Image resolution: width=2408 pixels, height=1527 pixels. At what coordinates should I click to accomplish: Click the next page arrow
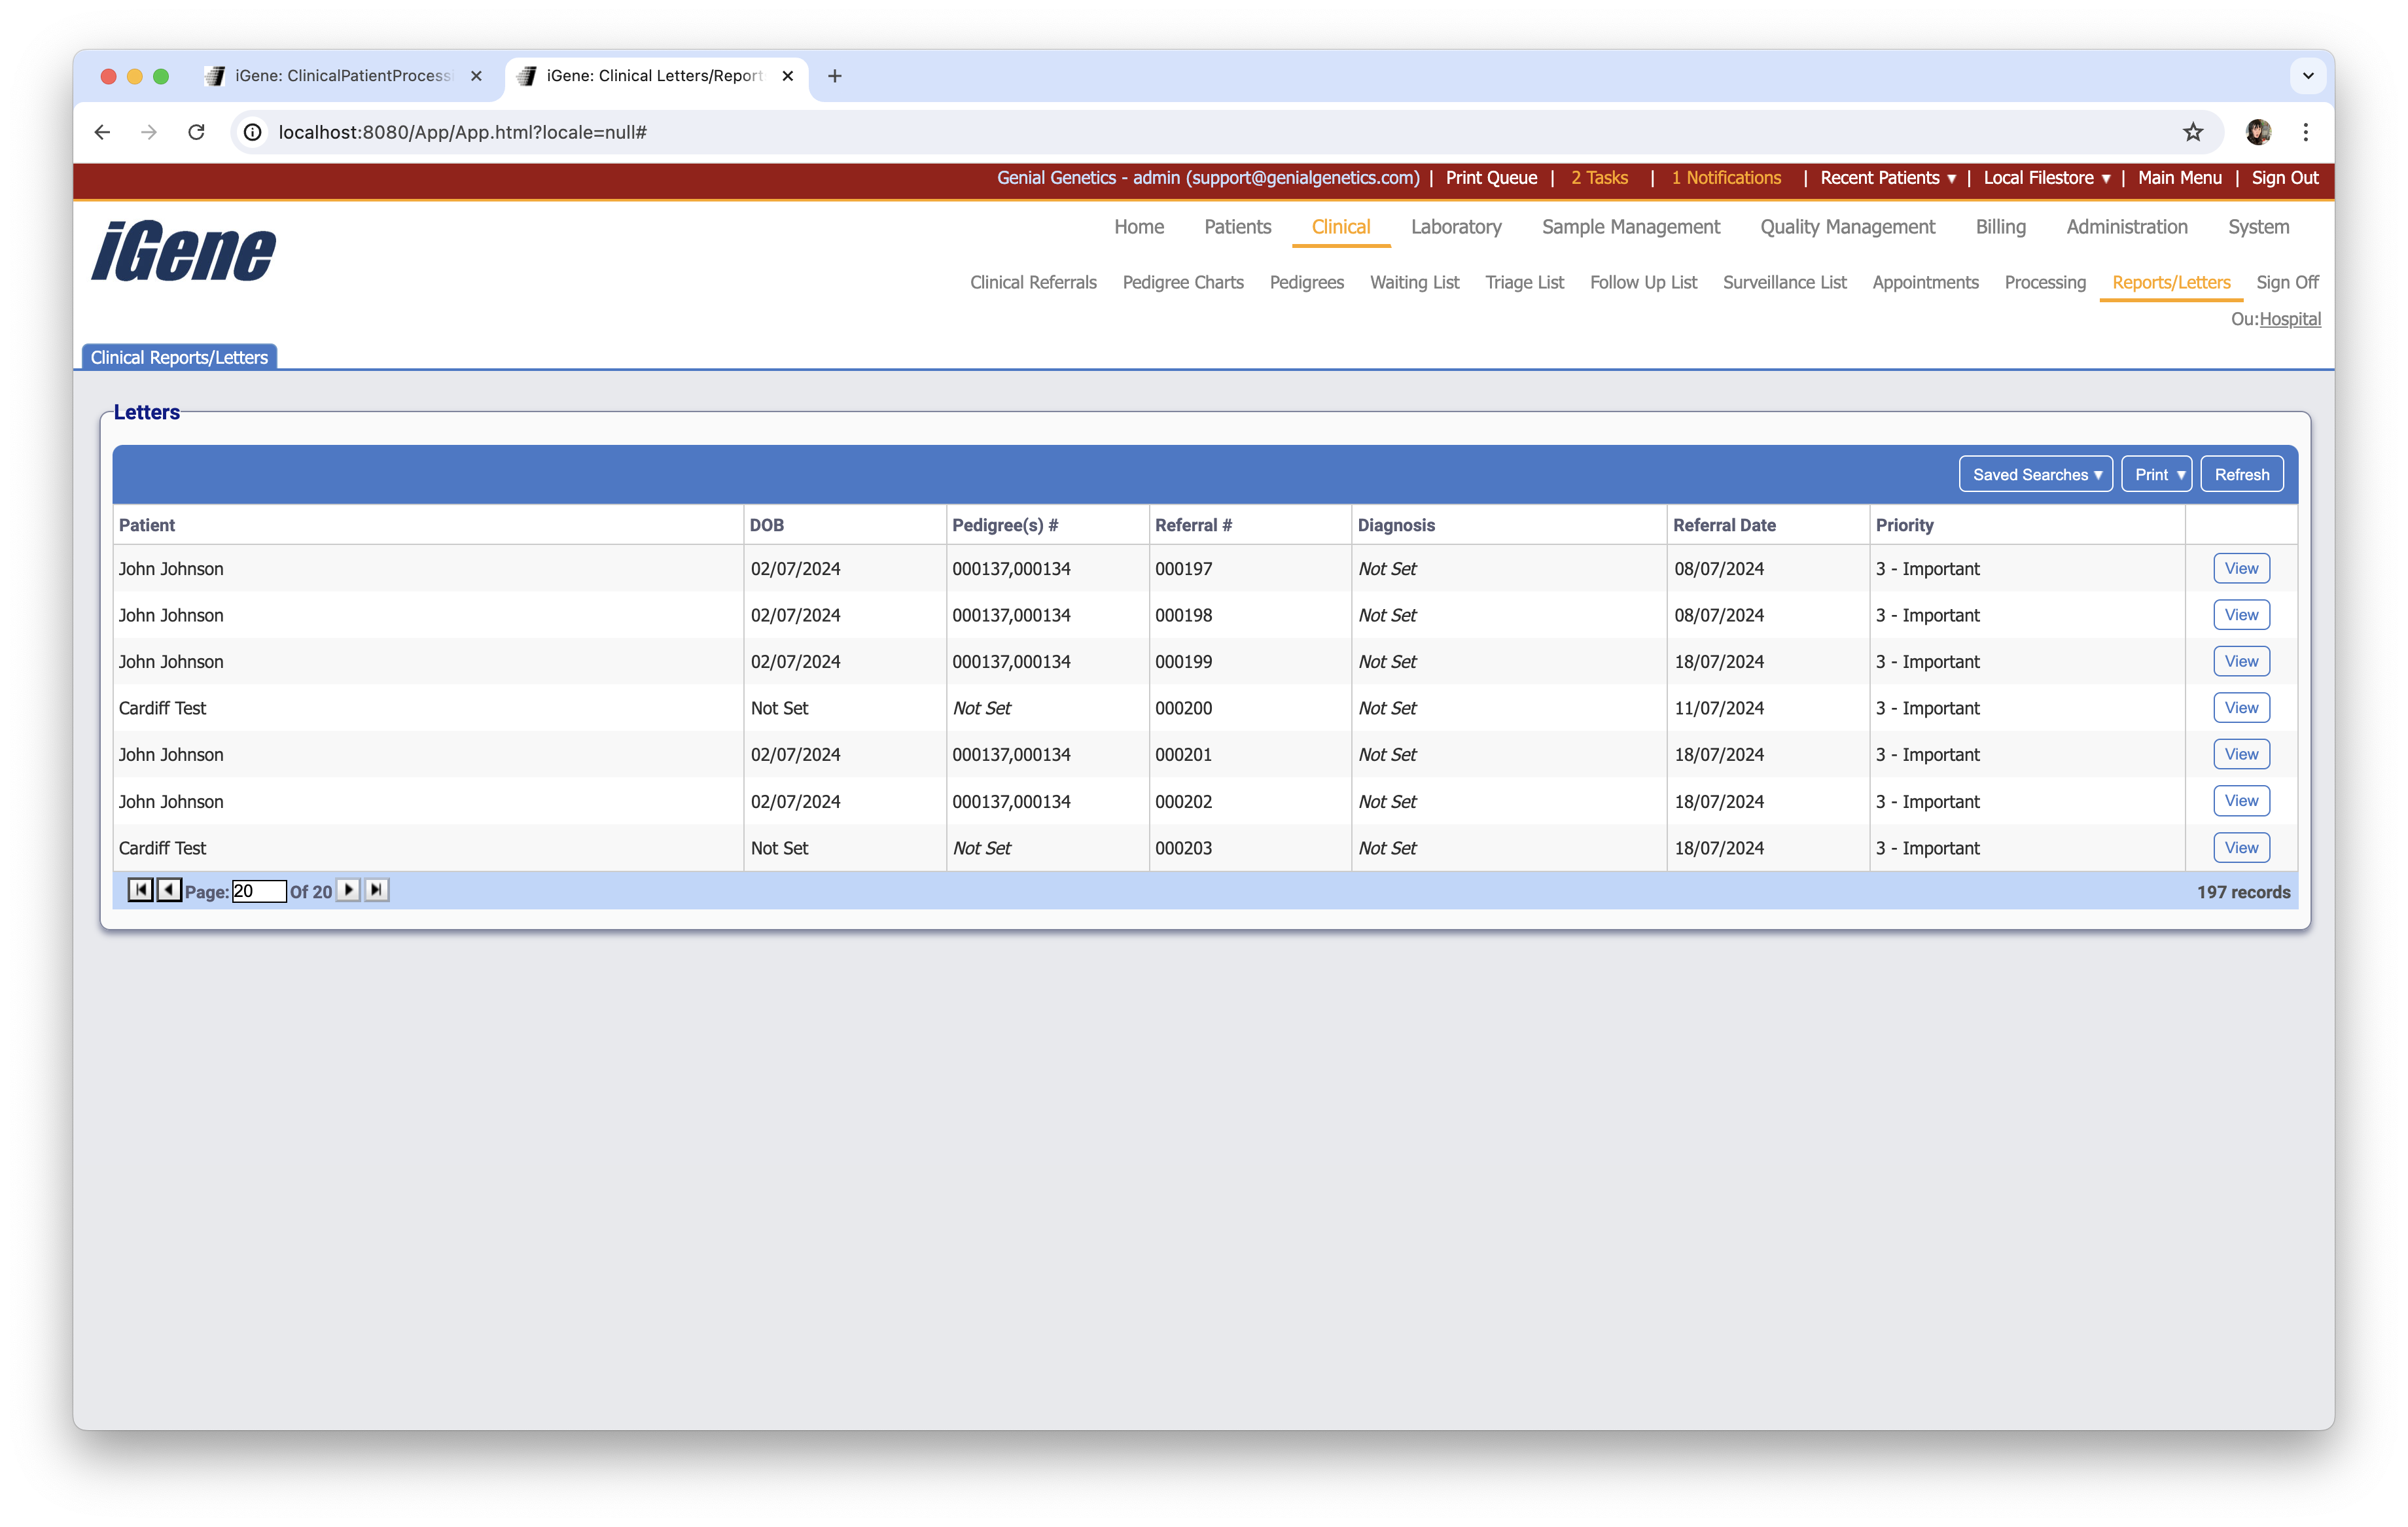(348, 890)
